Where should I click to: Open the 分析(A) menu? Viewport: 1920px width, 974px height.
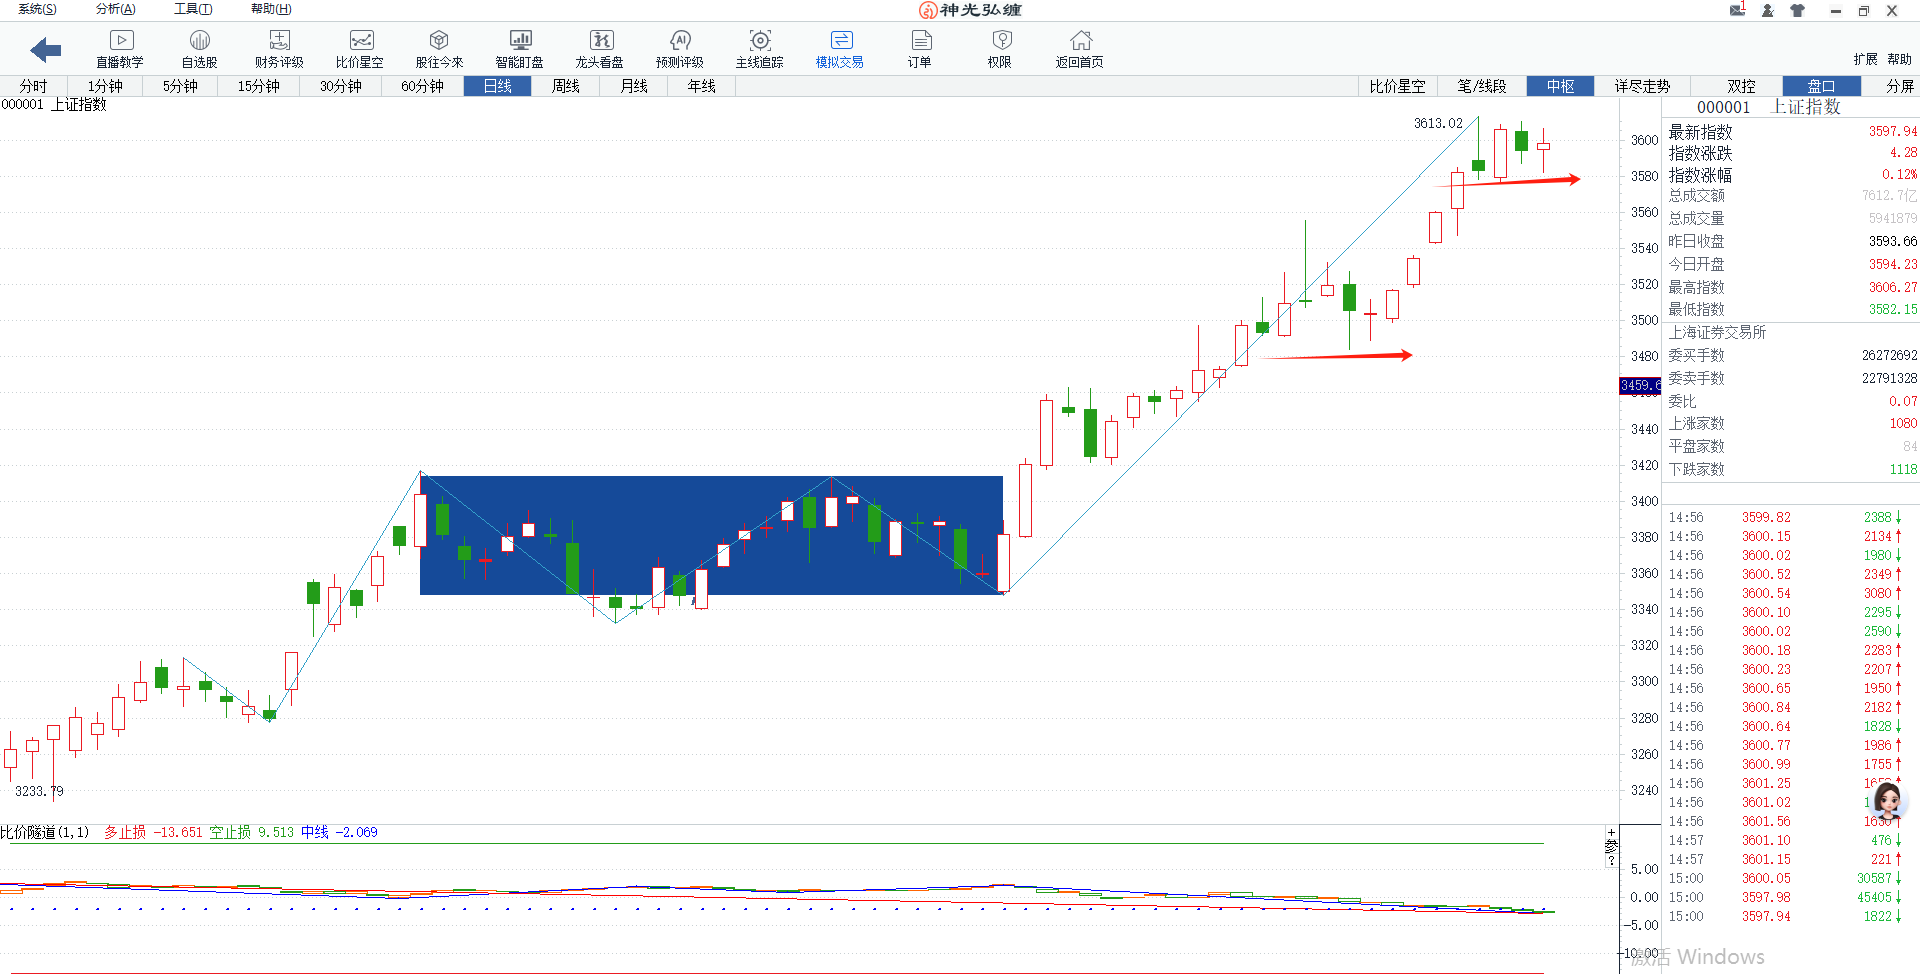point(115,9)
